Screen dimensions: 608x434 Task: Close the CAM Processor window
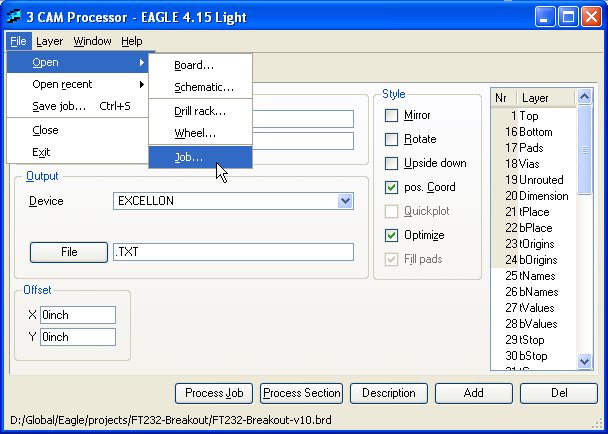tap(592, 17)
